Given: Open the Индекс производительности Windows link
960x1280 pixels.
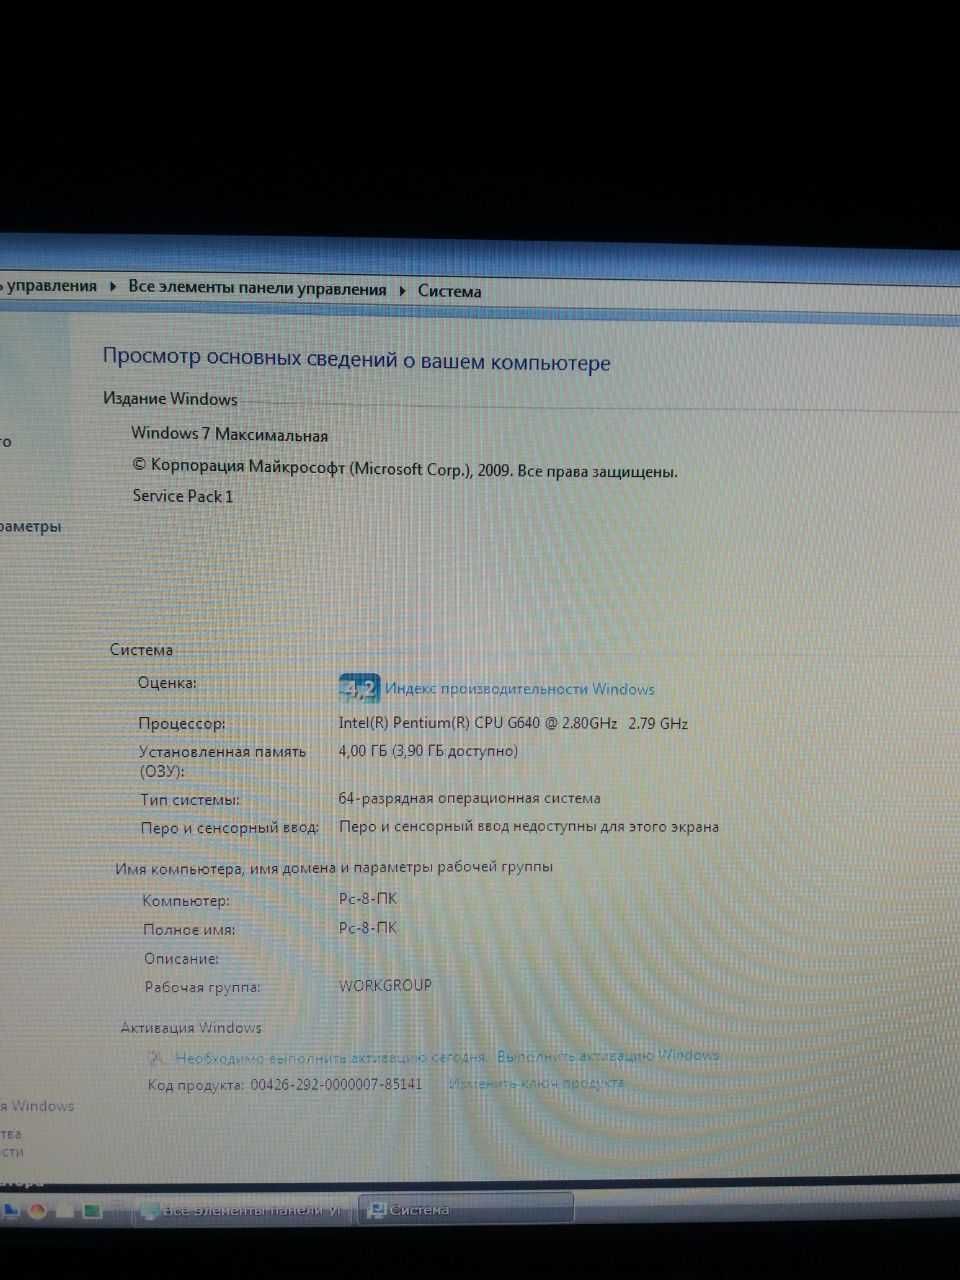Looking at the screenshot, I should click(x=520, y=689).
